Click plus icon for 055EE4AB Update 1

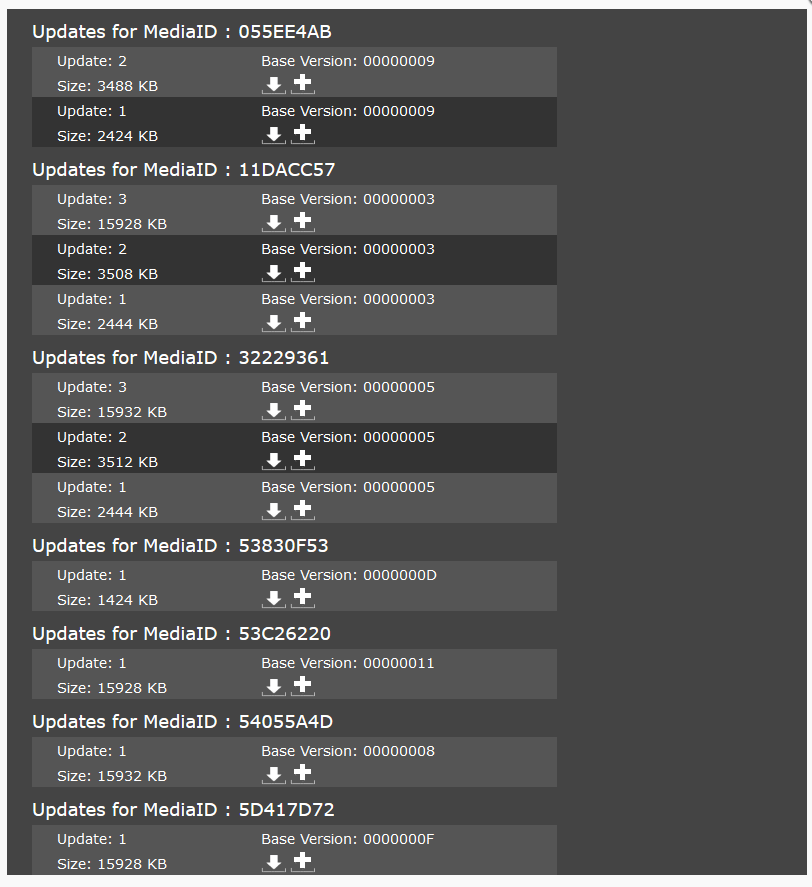303,134
